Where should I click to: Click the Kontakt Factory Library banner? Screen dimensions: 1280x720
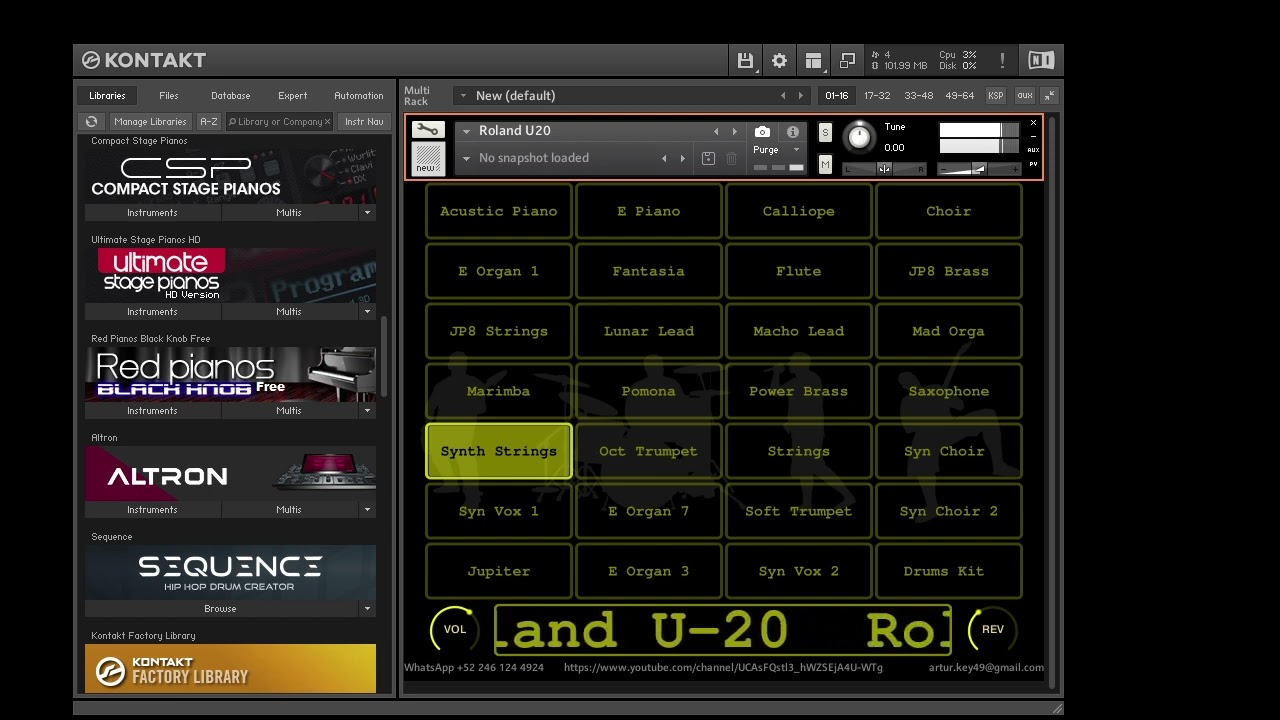tap(231, 669)
